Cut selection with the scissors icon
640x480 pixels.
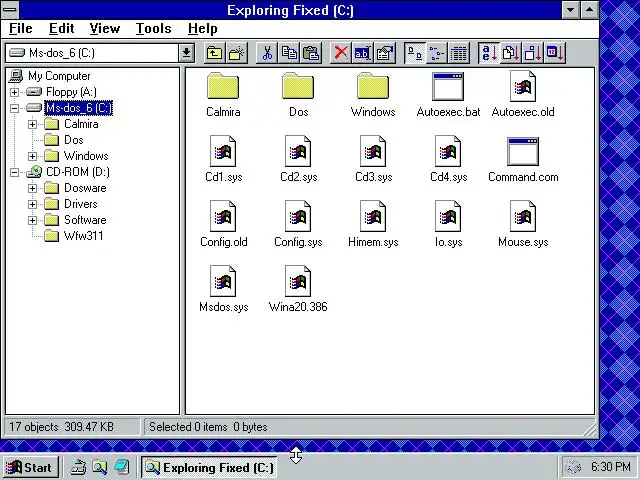[267, 53]
